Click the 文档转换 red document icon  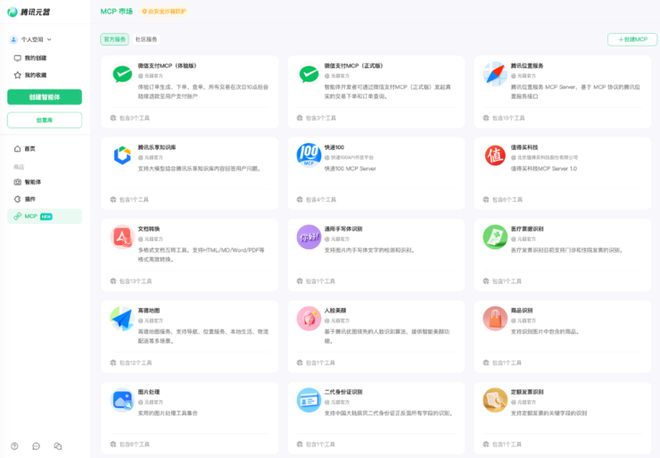(122, 237)
